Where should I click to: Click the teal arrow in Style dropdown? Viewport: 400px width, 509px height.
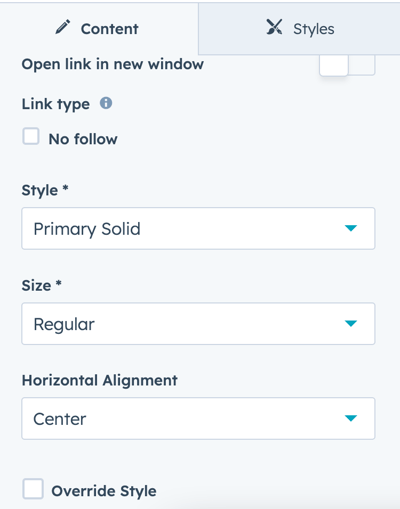351,228
